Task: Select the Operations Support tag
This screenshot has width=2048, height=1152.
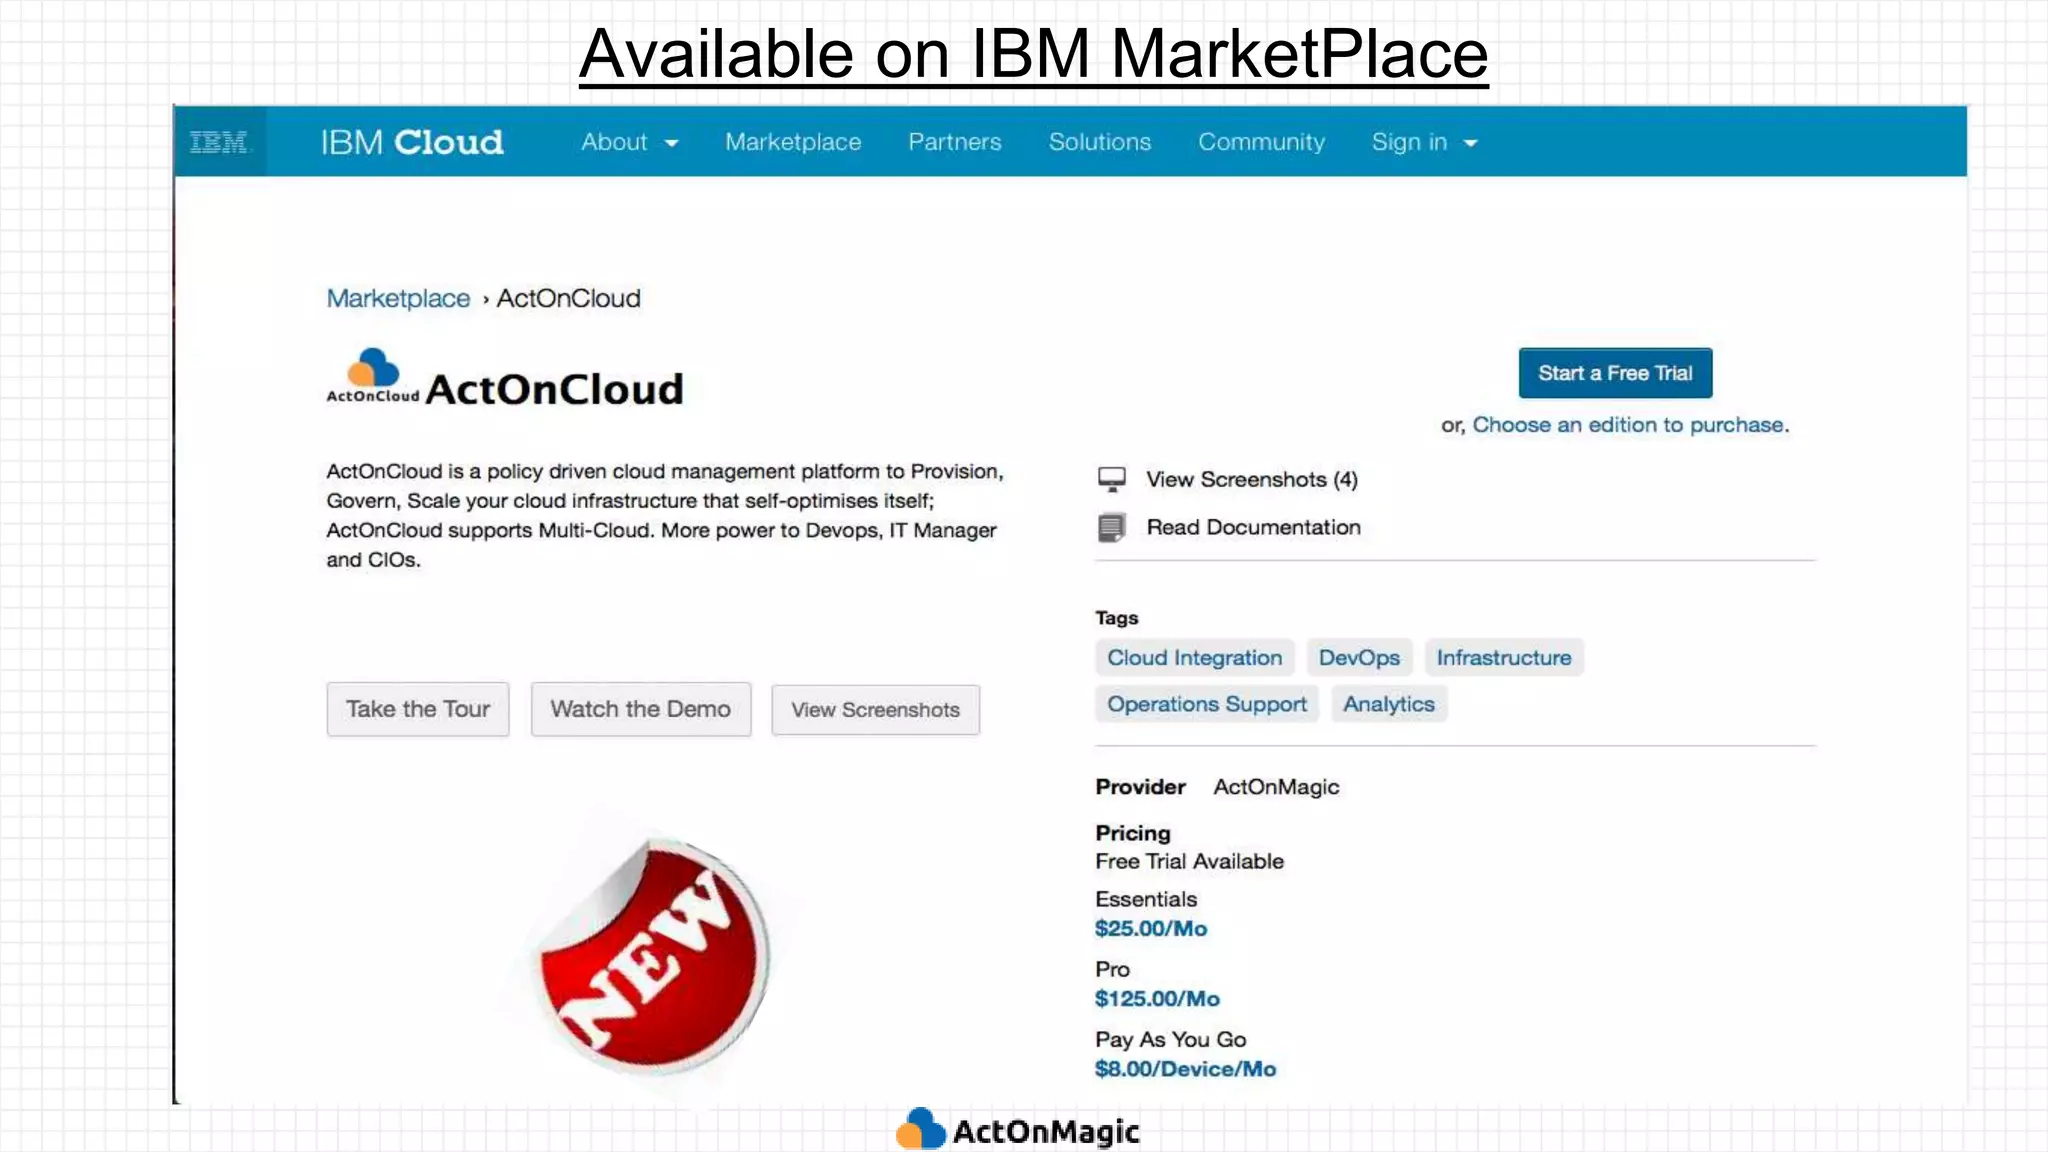Action: pos(1207,704)
